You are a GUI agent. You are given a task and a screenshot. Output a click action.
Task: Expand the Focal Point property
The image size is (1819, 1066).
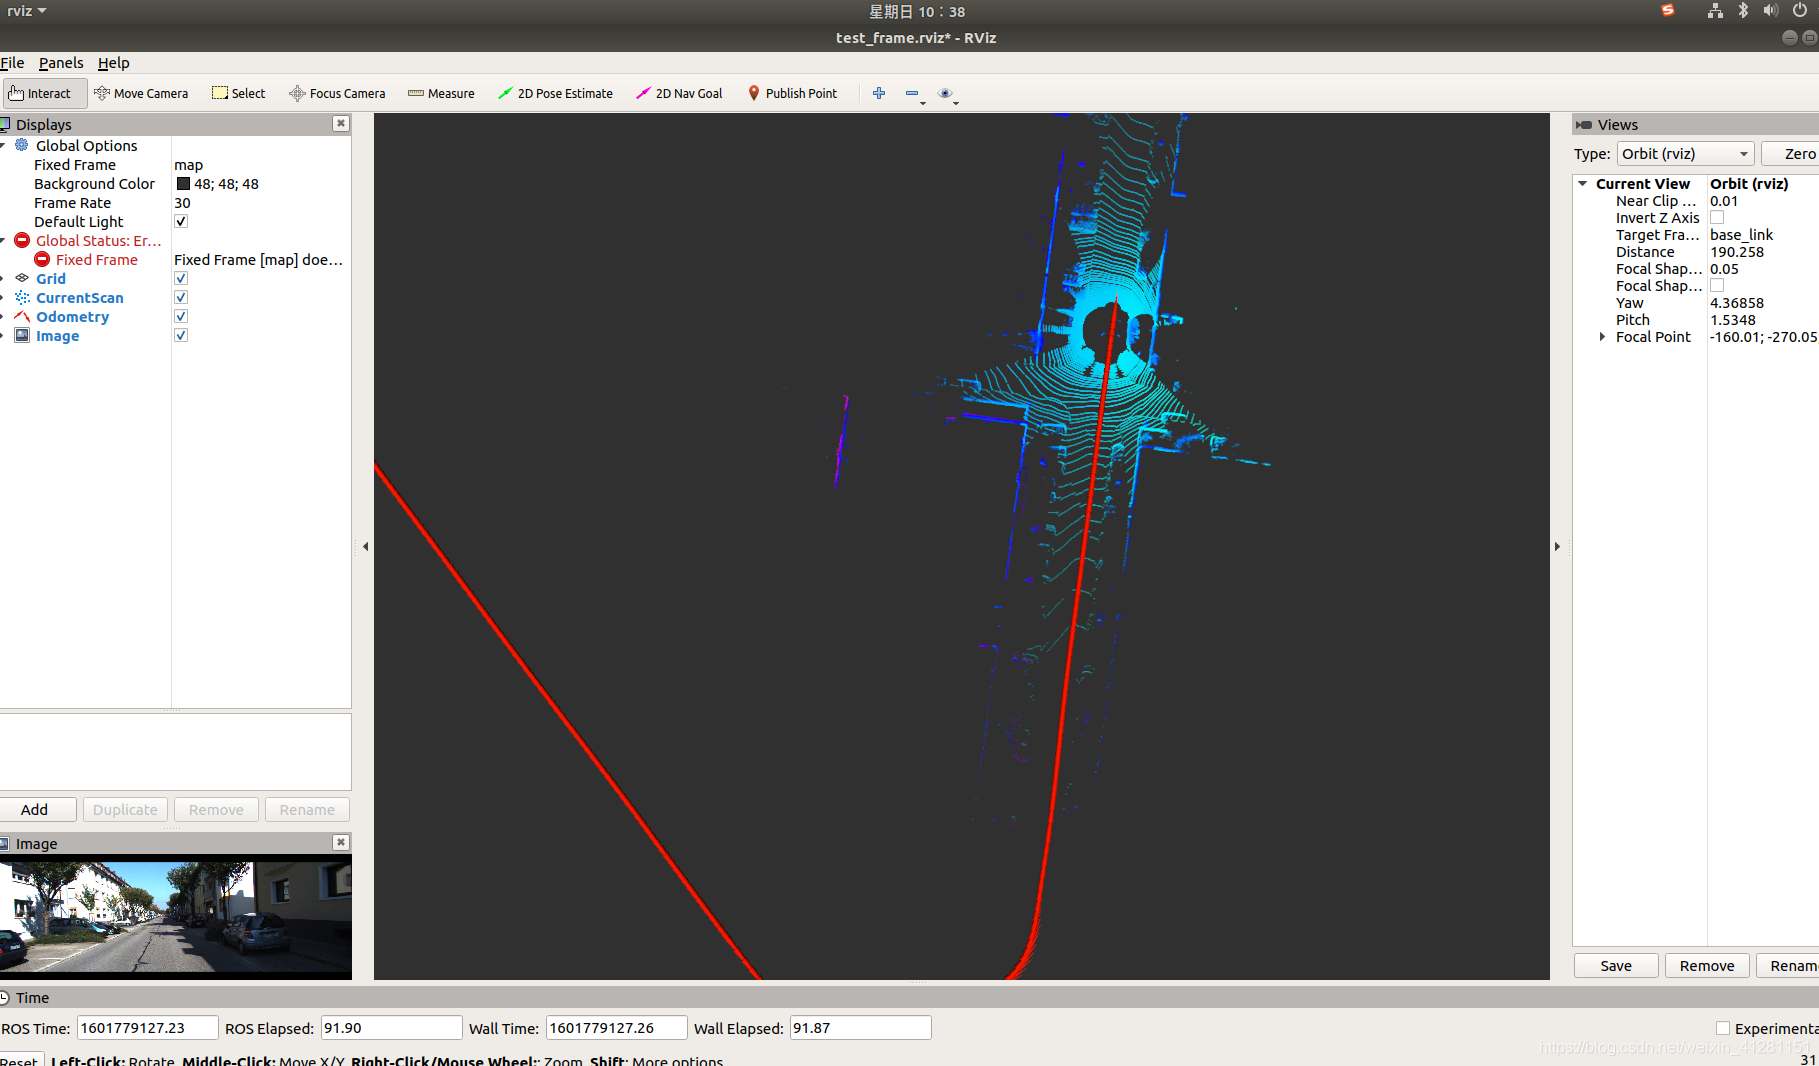[1602, 337]
